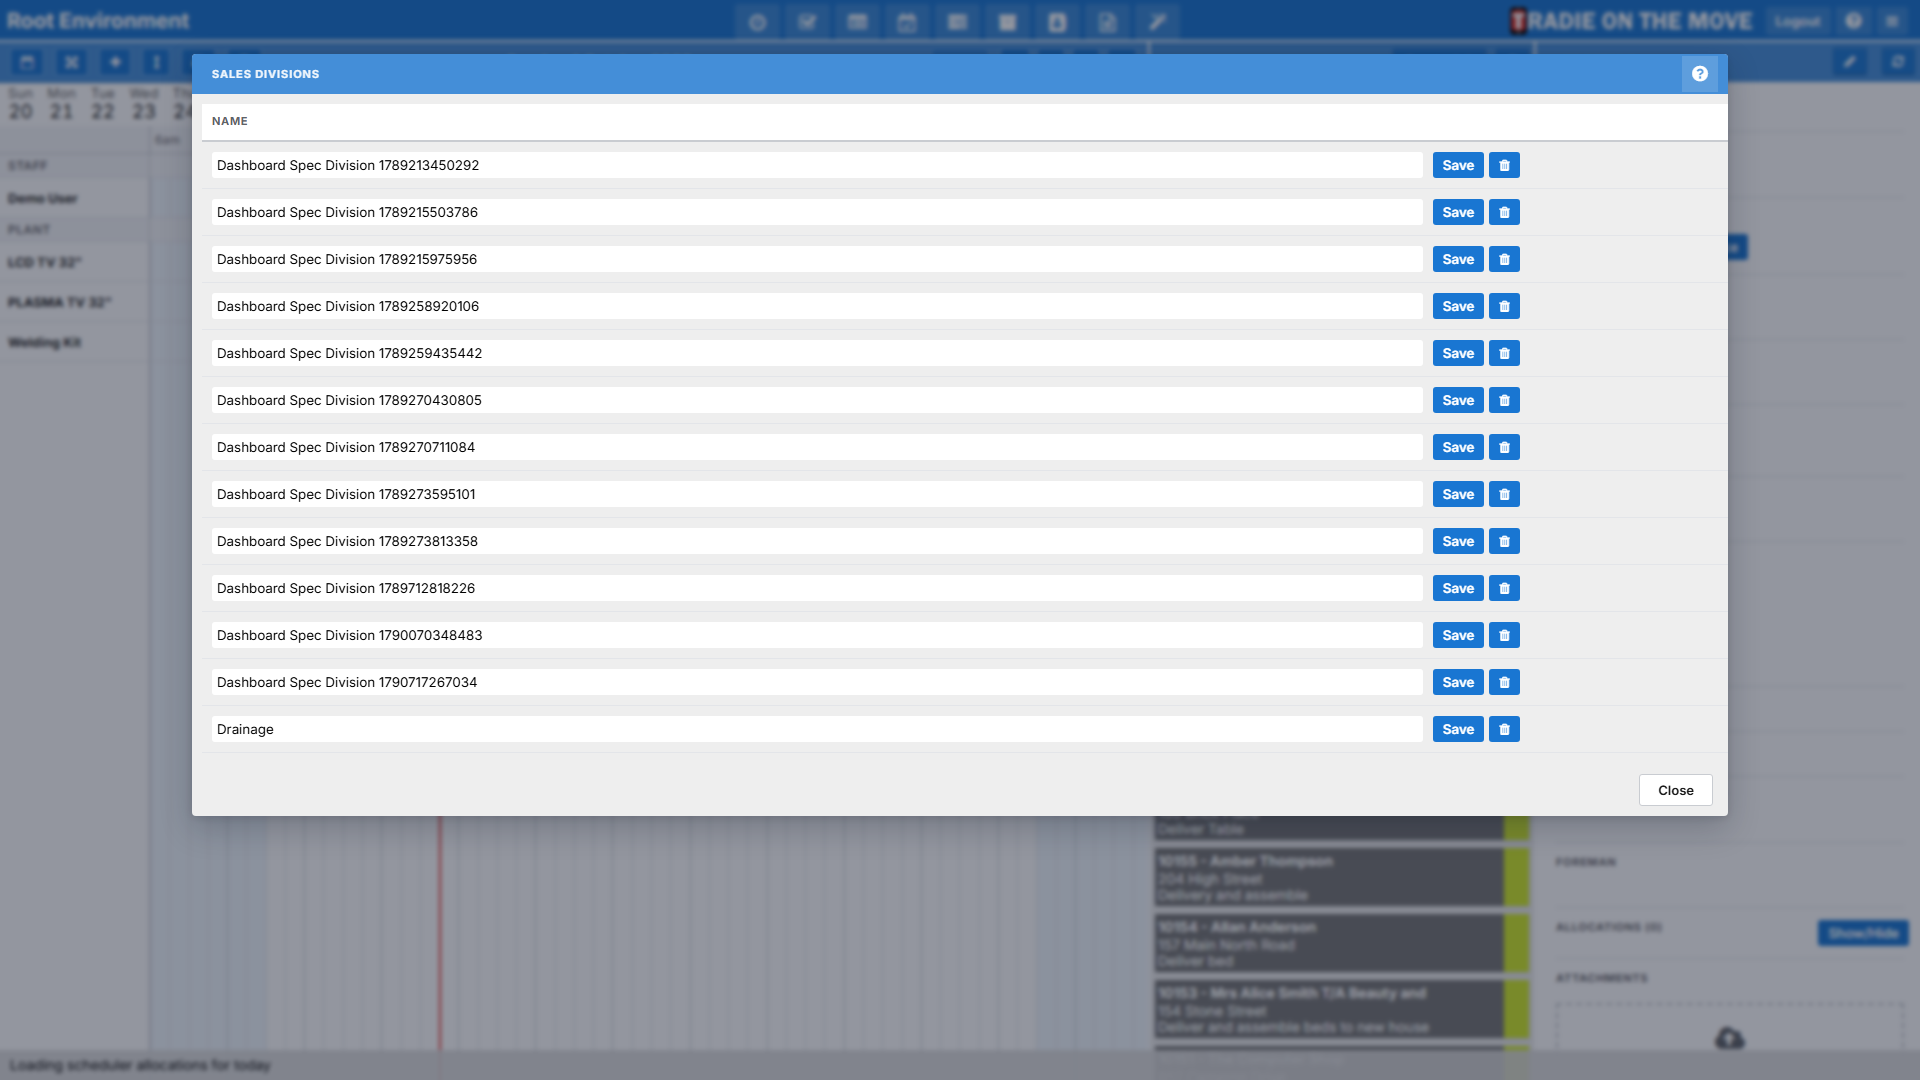Image resolution: width=1920 pixels, height=1080 pixels.
Task: Delete Dashboard Spec Division 1789259435442
Action: [x=1504, y=353]
